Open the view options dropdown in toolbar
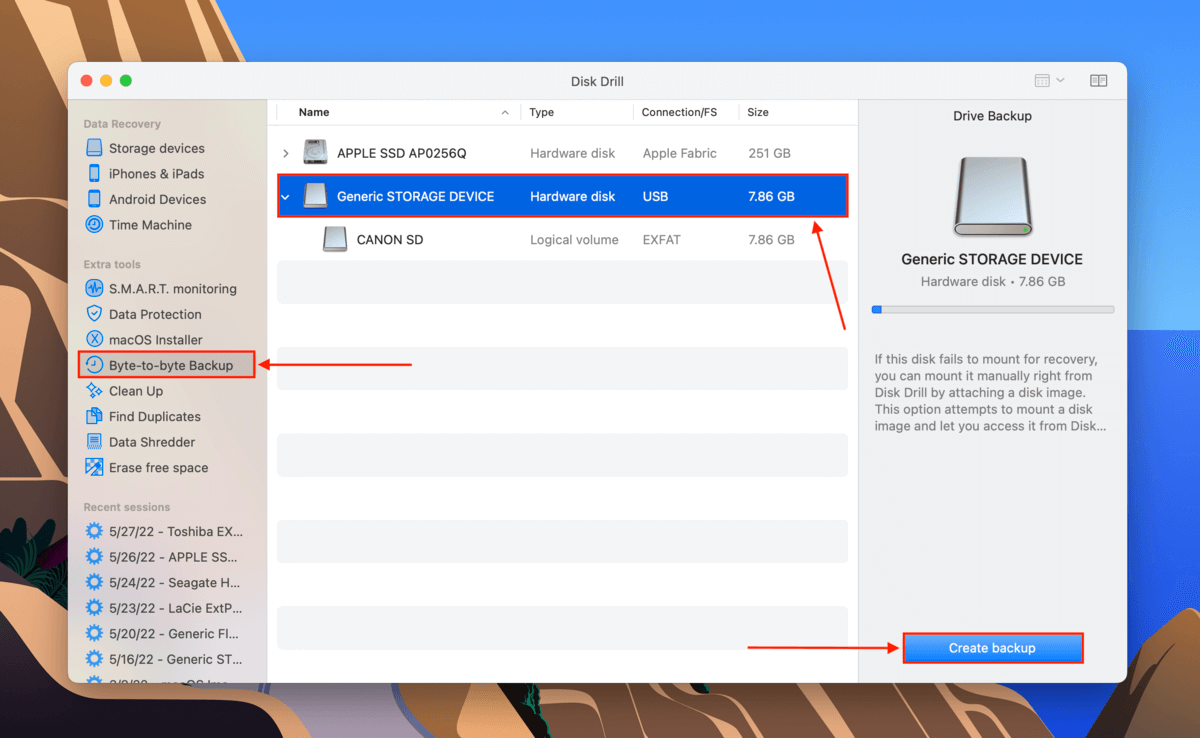 click(x=1049, y=81)
